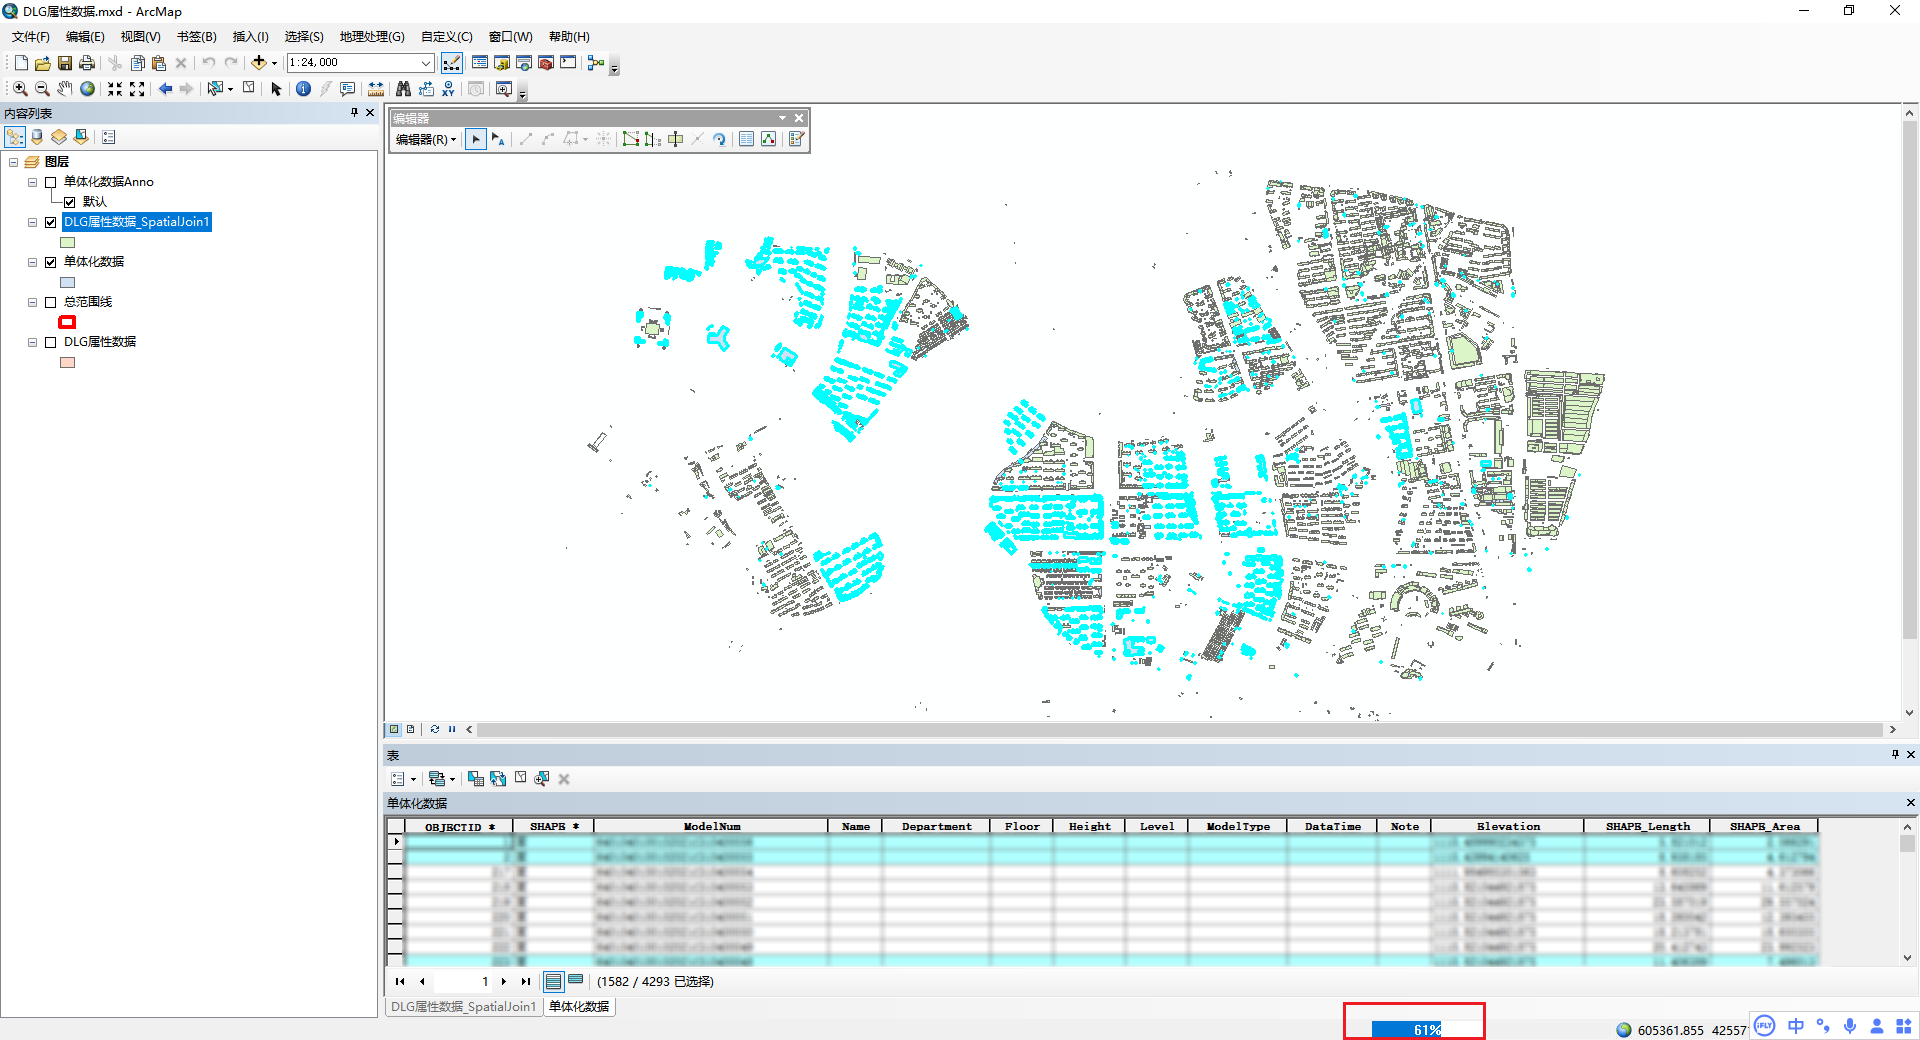The image size is (1920, 1040).
Task: Select the Identify info tool
Action: [x=303, y=89]
